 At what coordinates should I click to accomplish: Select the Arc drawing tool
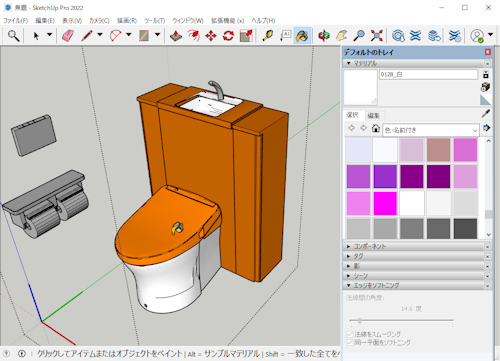[x=115, y=36]
